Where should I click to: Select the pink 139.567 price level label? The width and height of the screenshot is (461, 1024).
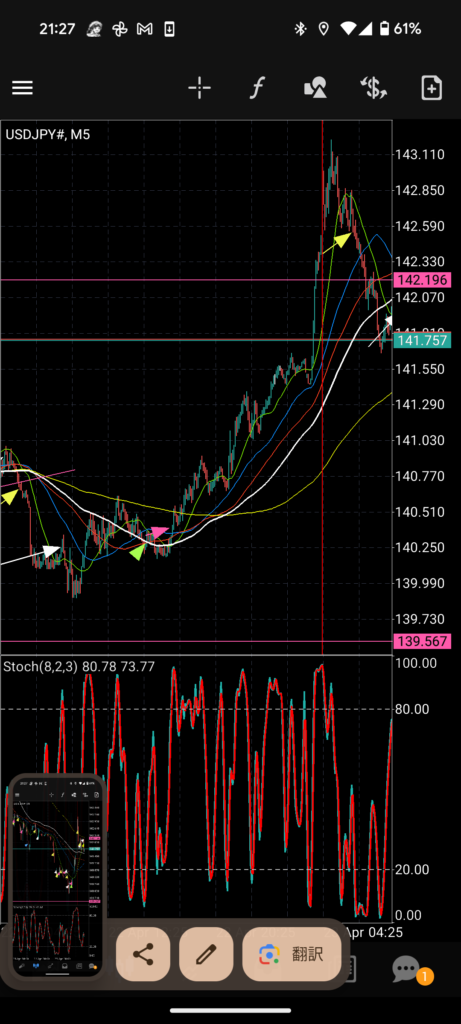click(422, 642)
